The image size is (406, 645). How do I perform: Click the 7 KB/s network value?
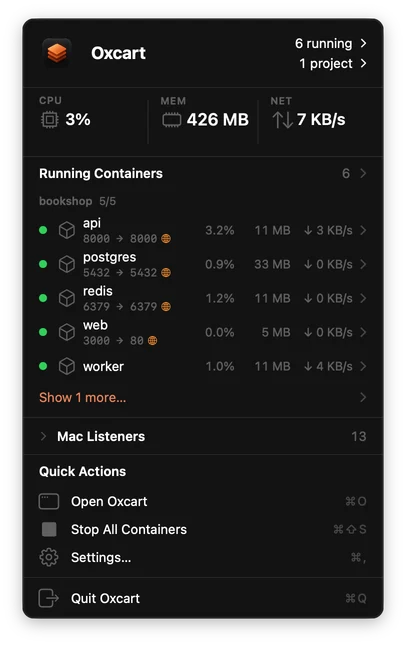[x=321, y=120]
